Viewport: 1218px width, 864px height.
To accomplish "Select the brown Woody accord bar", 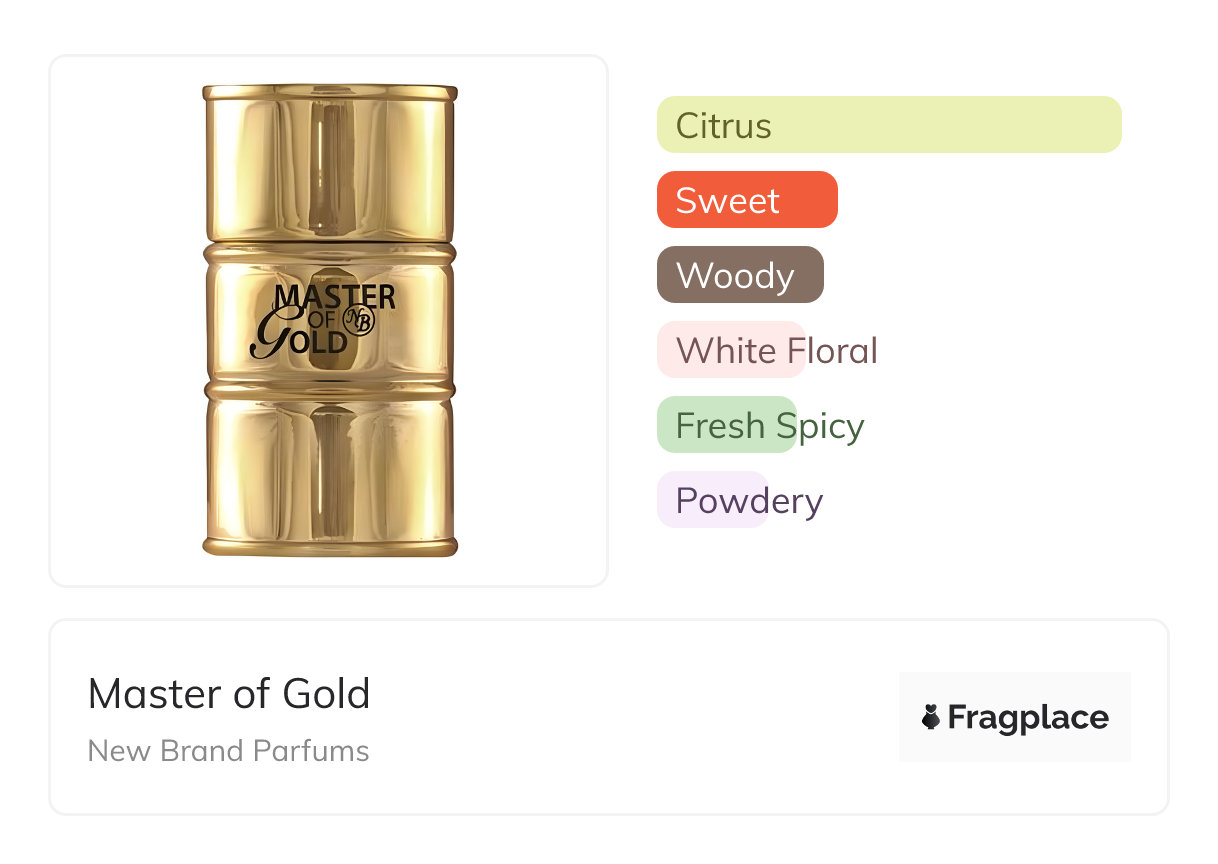I will (739, 275).
